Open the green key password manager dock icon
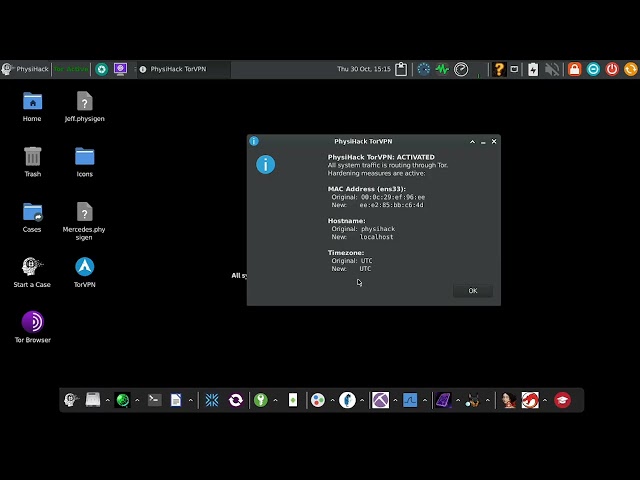Screen dimensions: 640x480 (x=260, y=400)
